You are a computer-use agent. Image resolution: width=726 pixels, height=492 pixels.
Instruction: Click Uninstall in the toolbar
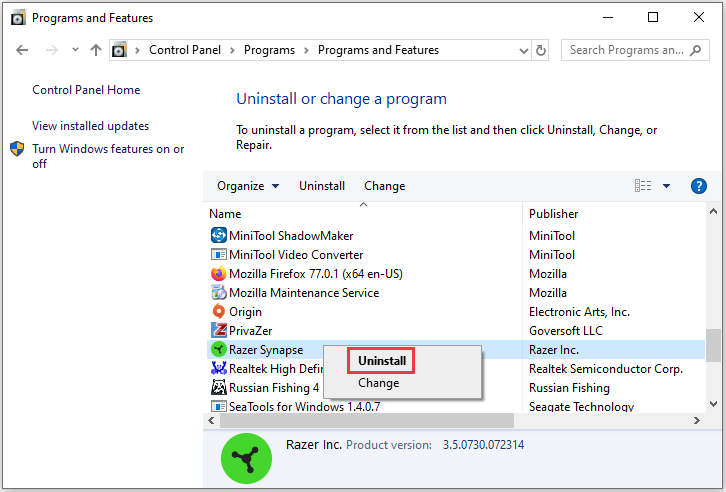(322, 186)
